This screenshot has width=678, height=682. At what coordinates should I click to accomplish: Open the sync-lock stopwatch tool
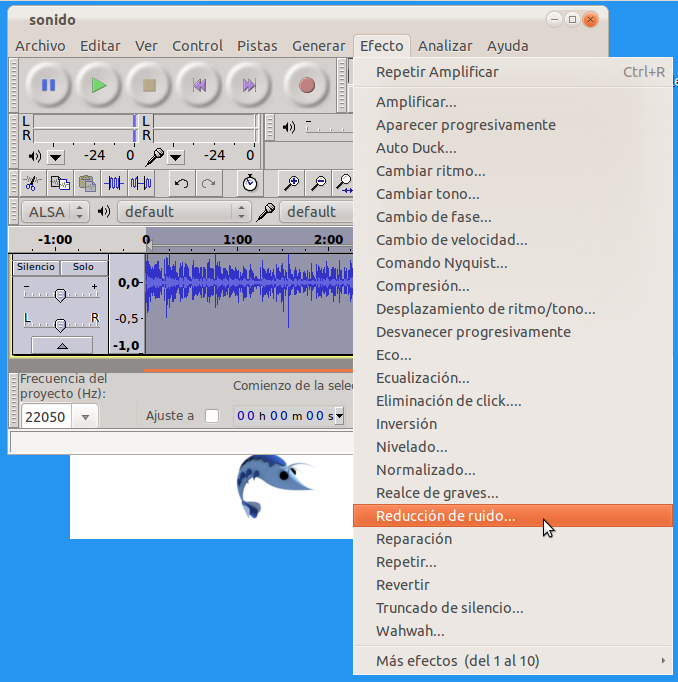tap(250, 183)
